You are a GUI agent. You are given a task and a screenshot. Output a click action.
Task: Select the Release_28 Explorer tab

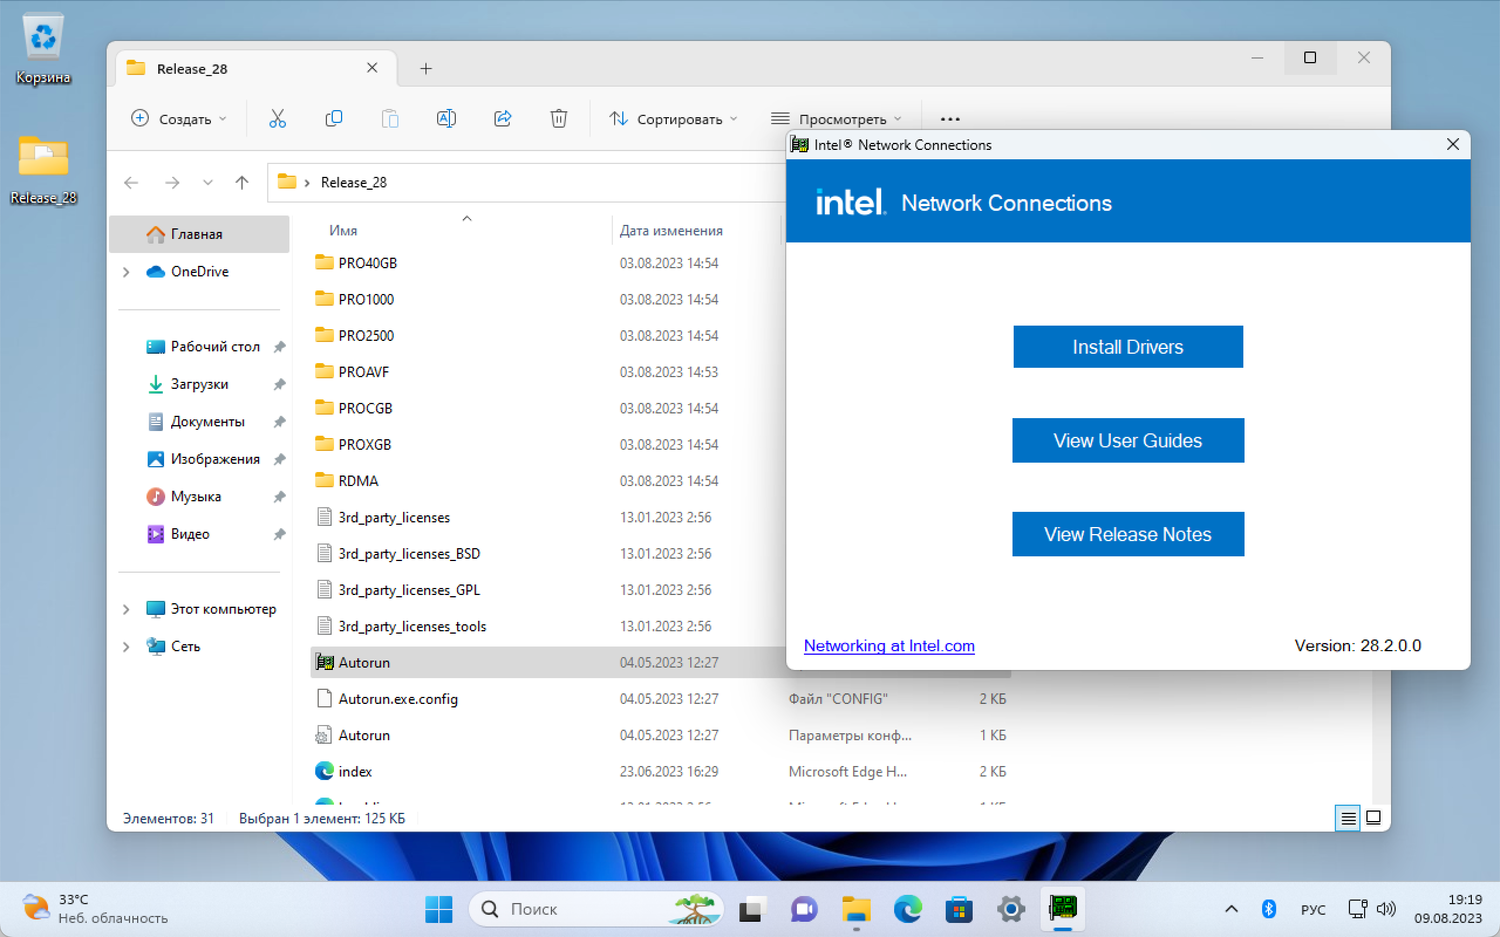click(x=256, y=68)
